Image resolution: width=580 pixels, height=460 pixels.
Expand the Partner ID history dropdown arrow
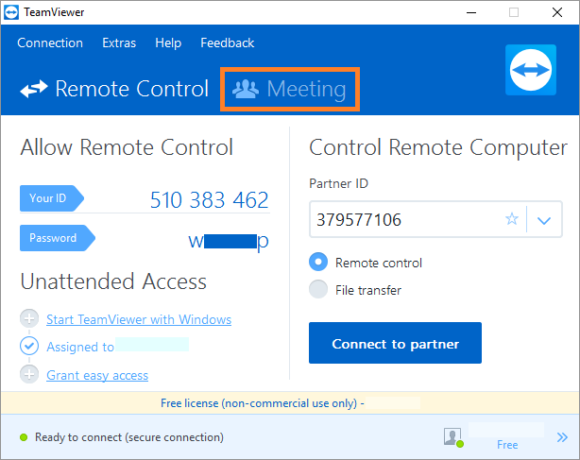544,220
